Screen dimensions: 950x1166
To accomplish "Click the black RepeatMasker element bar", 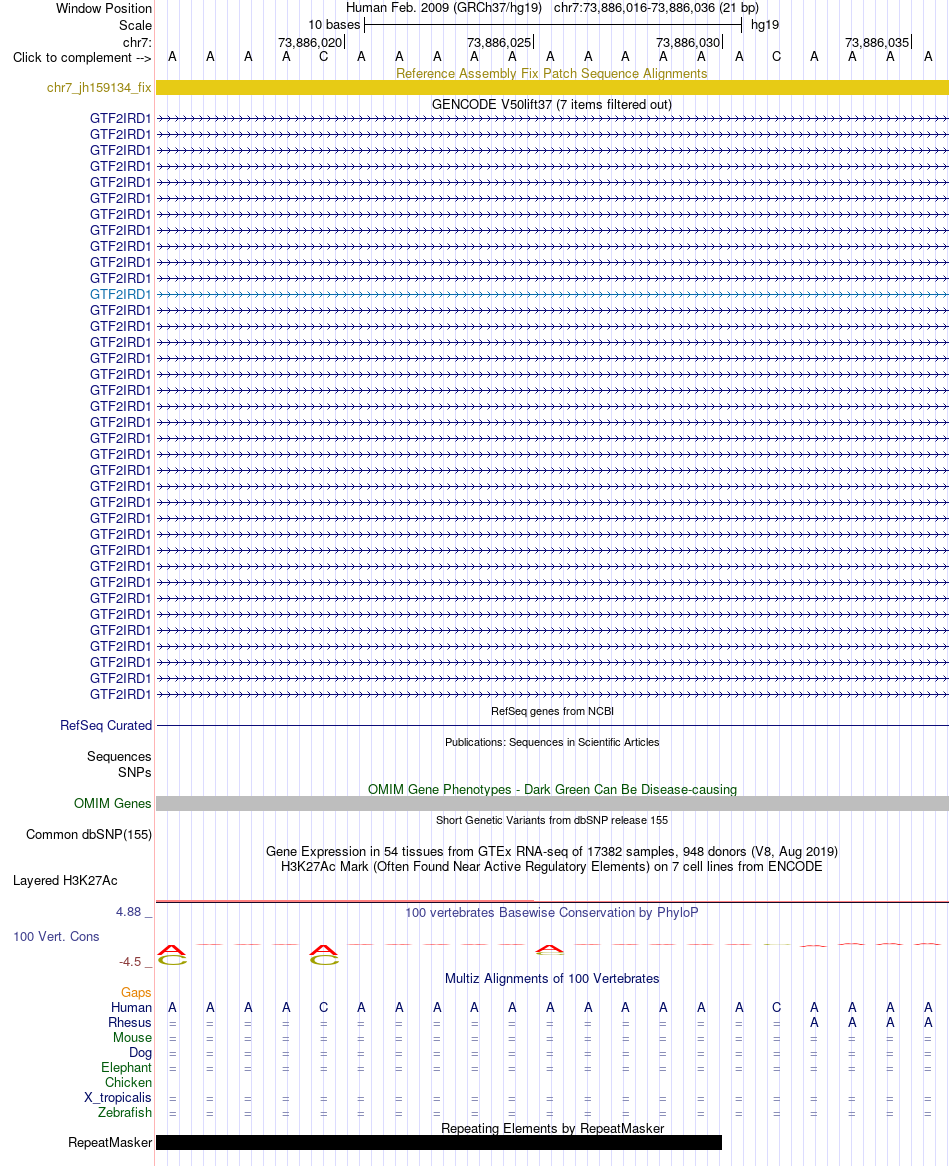I will click(x=439, y=1143).
